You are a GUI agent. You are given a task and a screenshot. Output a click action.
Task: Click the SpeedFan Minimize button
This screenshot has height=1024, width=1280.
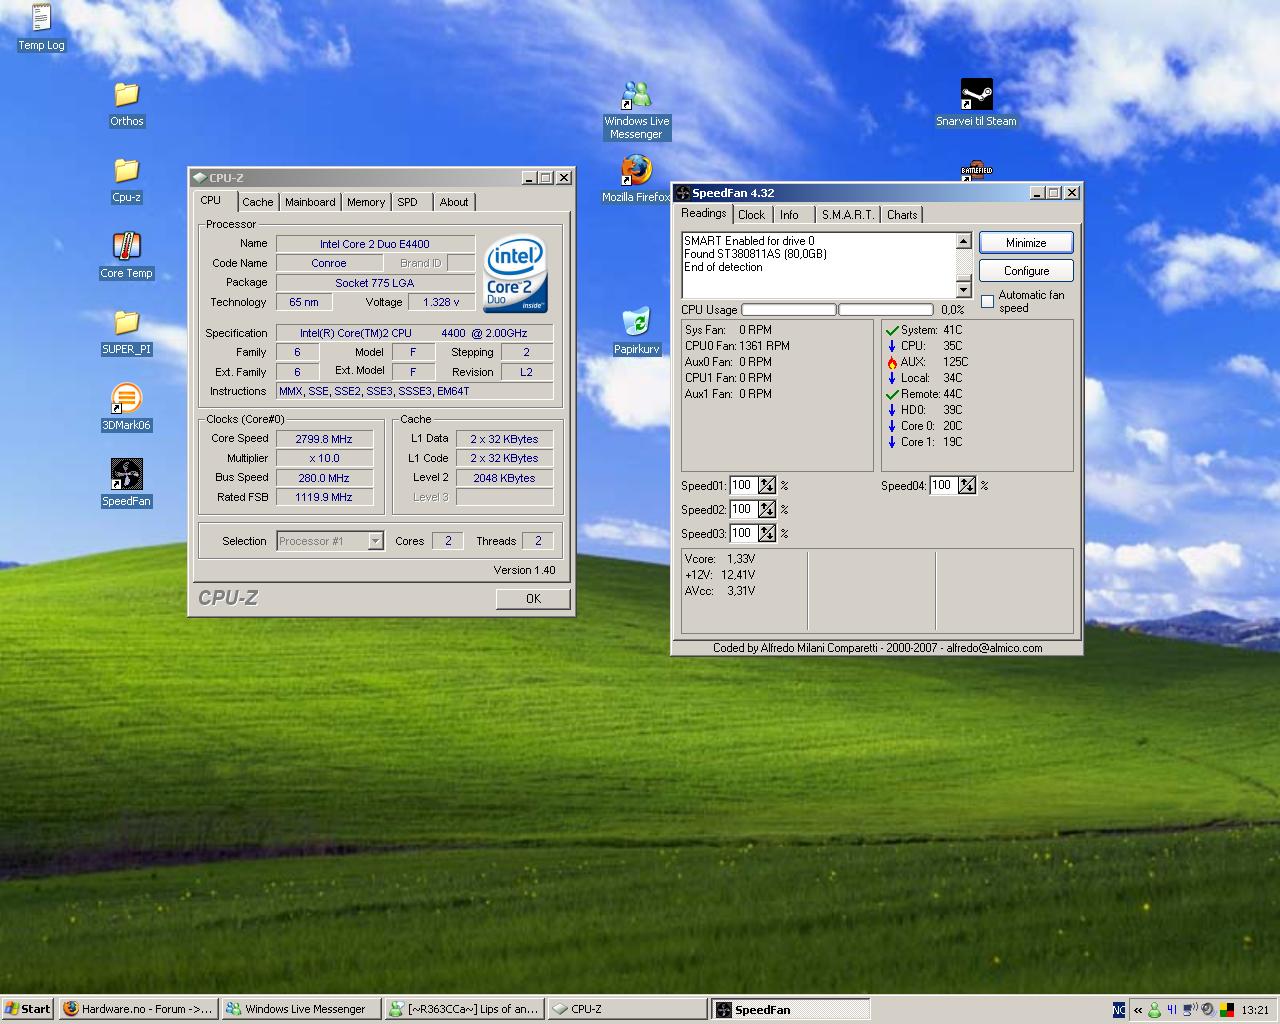(1026, 243)
